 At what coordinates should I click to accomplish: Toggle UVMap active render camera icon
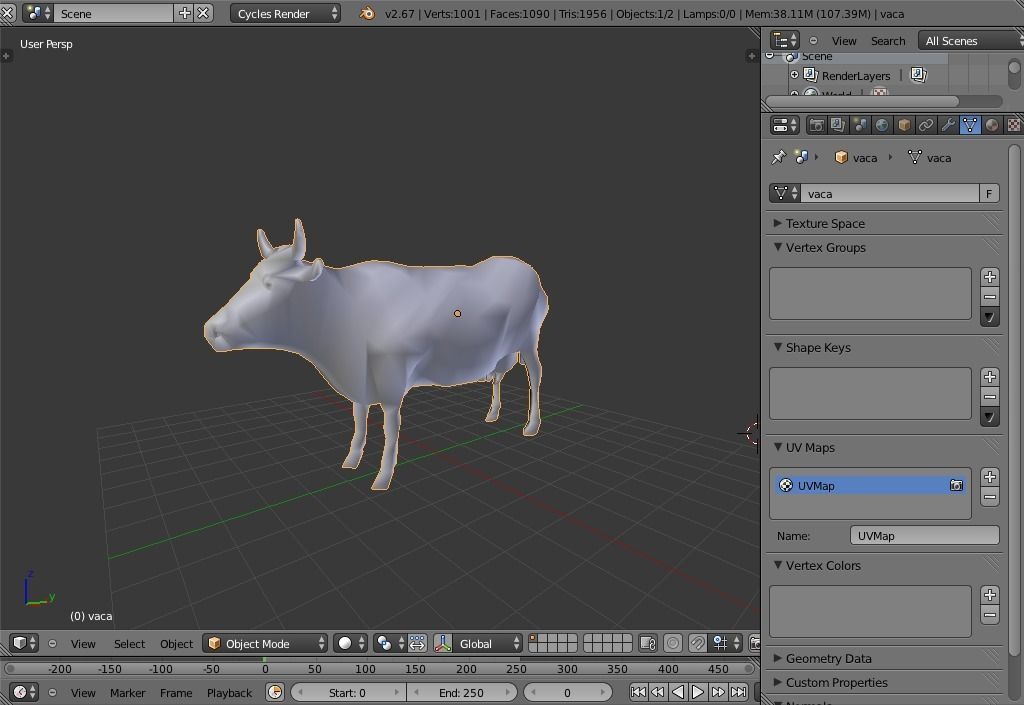coord(956,485)
